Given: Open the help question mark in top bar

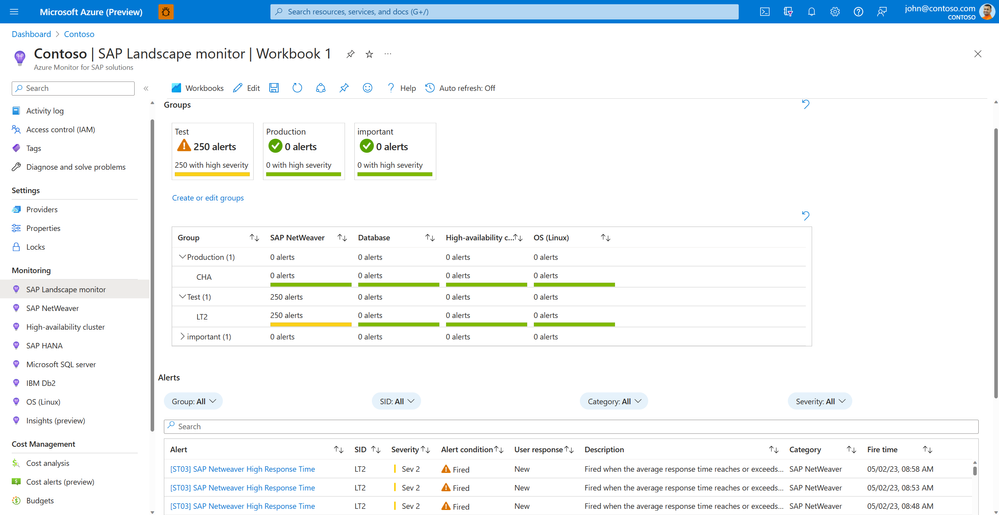Looking at the screenshot, I should point(858,11).
